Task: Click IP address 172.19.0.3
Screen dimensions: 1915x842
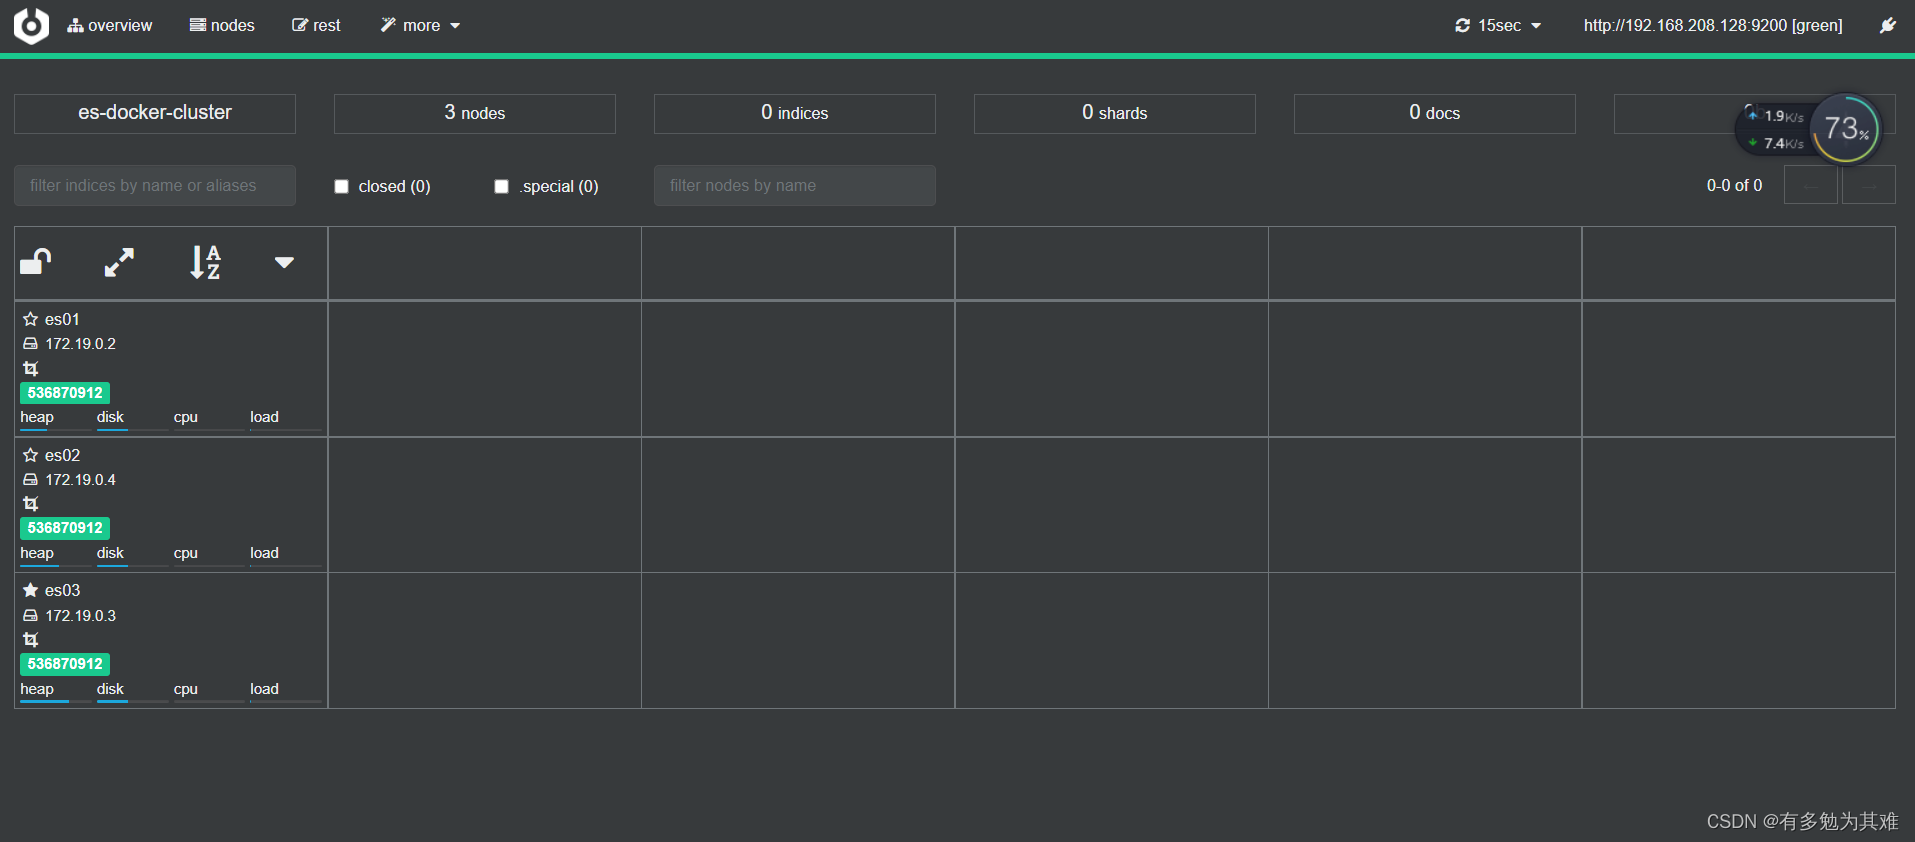Action: pyautogui.click(x=80, y=616)
